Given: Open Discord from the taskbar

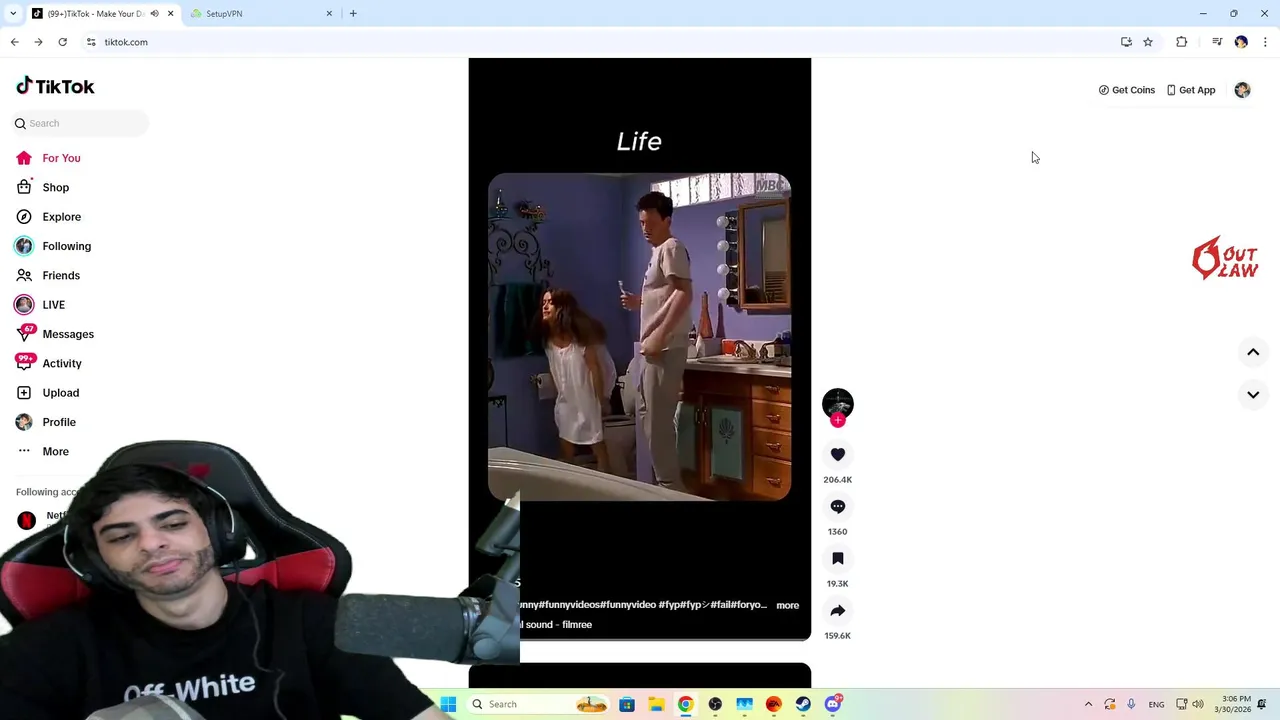Looking at the screenshot, I should click(x=833, y=704).
